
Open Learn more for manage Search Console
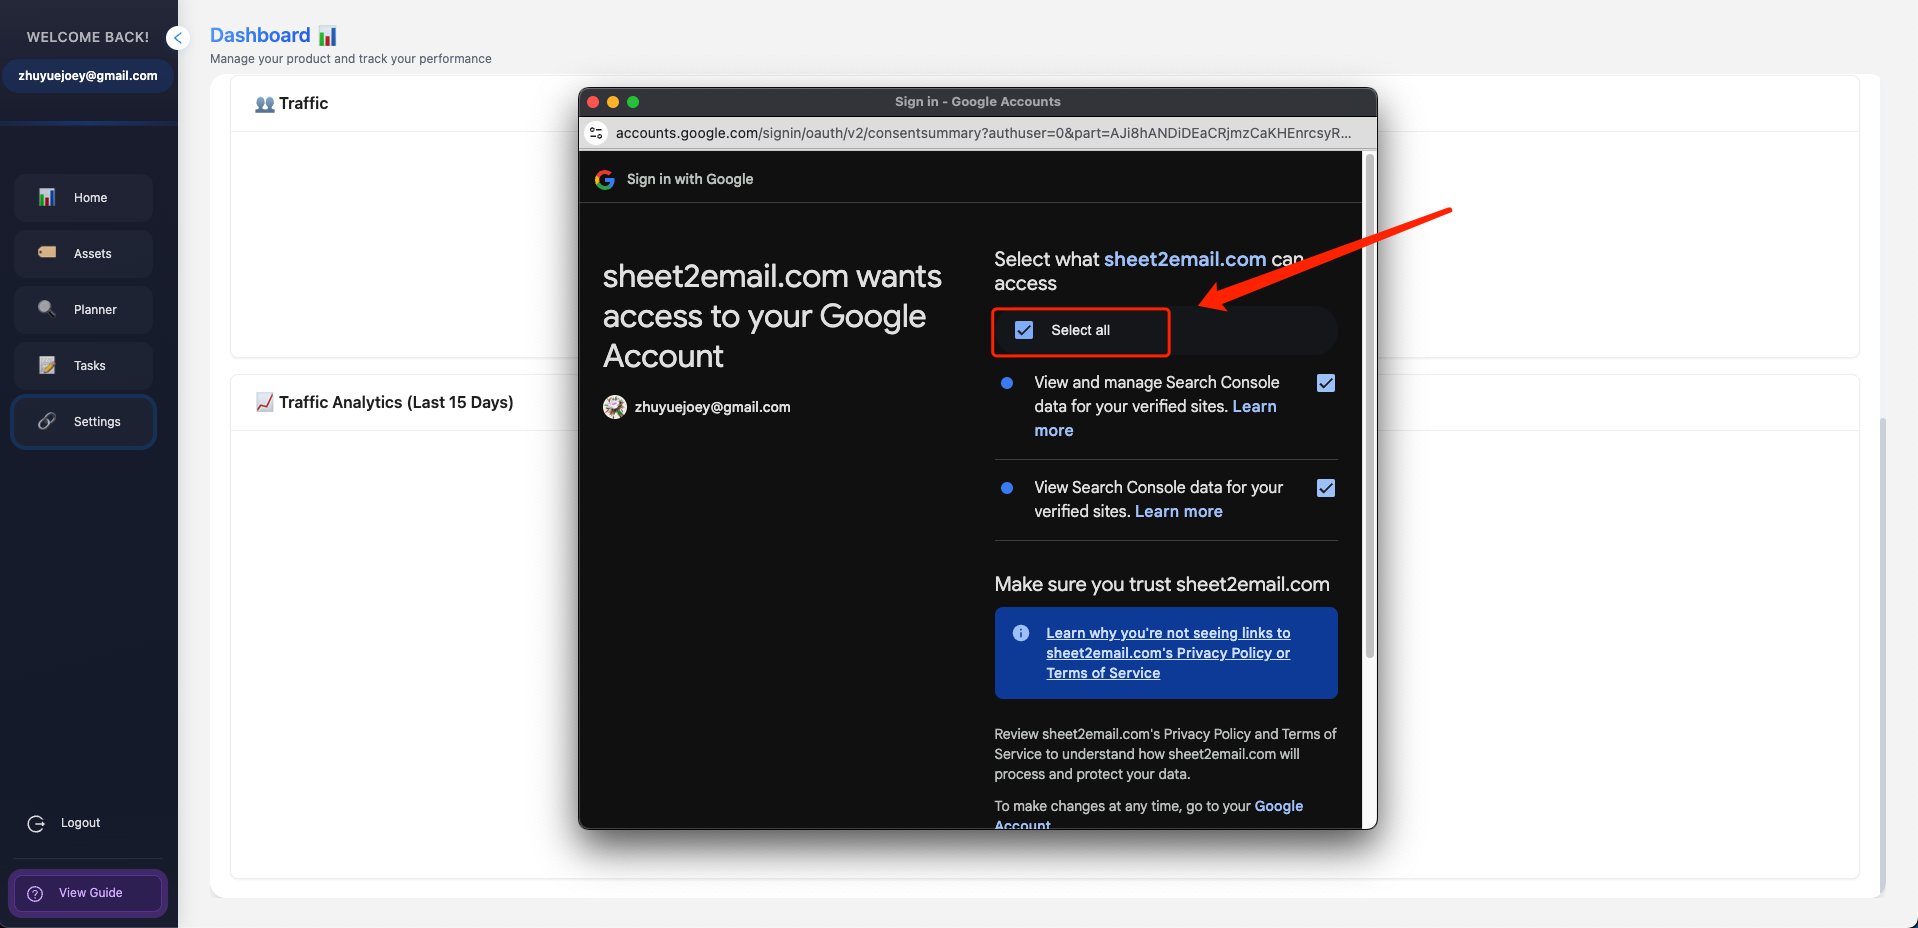pos(1155,418)
